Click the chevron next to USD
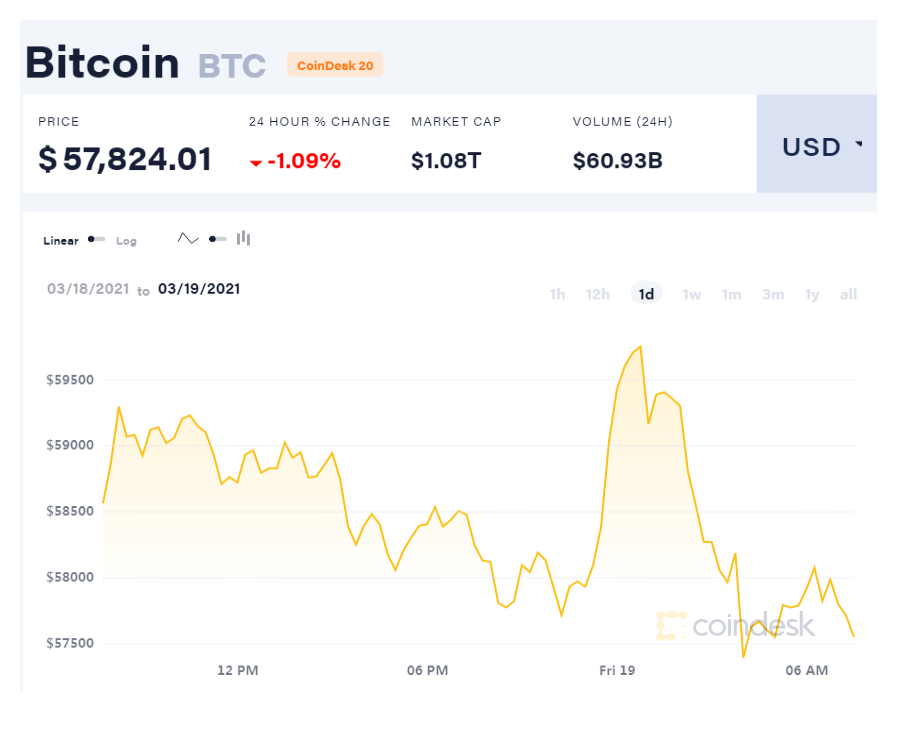The image size is (897, 751). [858, 146]
